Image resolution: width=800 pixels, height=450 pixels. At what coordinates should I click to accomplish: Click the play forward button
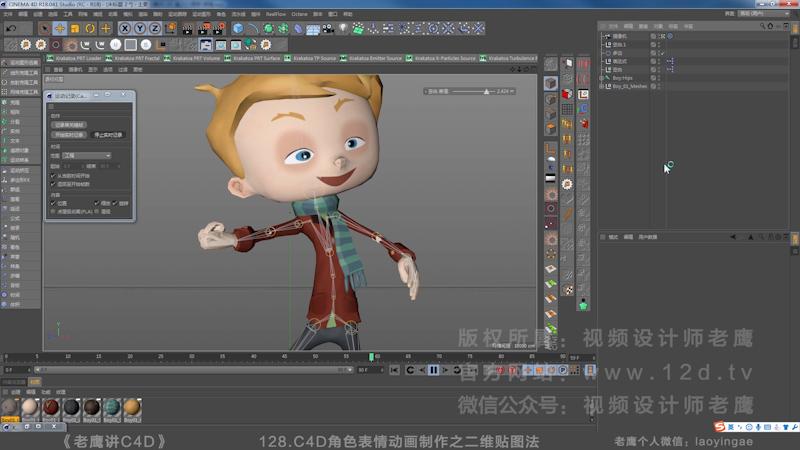pyautogui.click(x=445, y=370)
